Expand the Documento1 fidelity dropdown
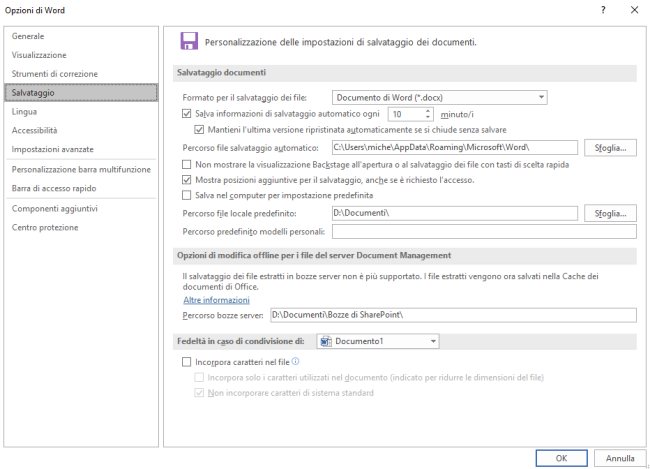 pos(378,341)
